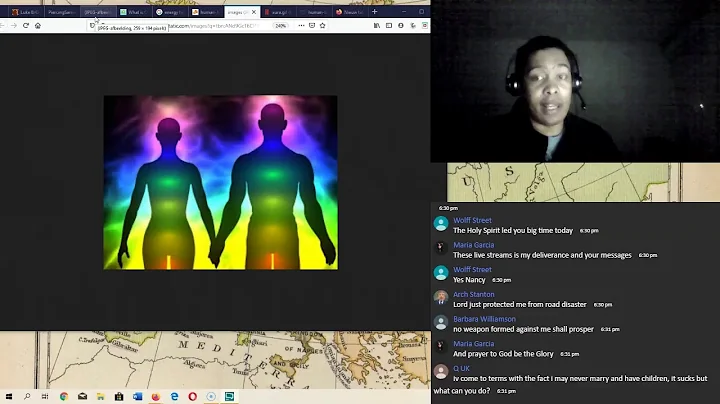The image size is (720, 404).
Task: Switch to the 'energy' tab
Action: (x=170, y=12)
